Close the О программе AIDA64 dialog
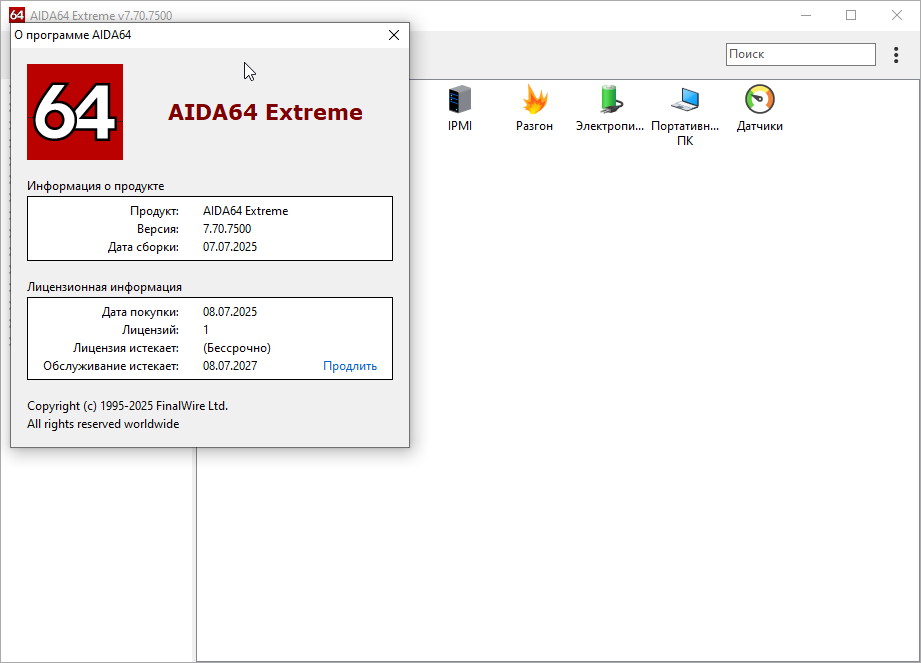 pos(394,35)
